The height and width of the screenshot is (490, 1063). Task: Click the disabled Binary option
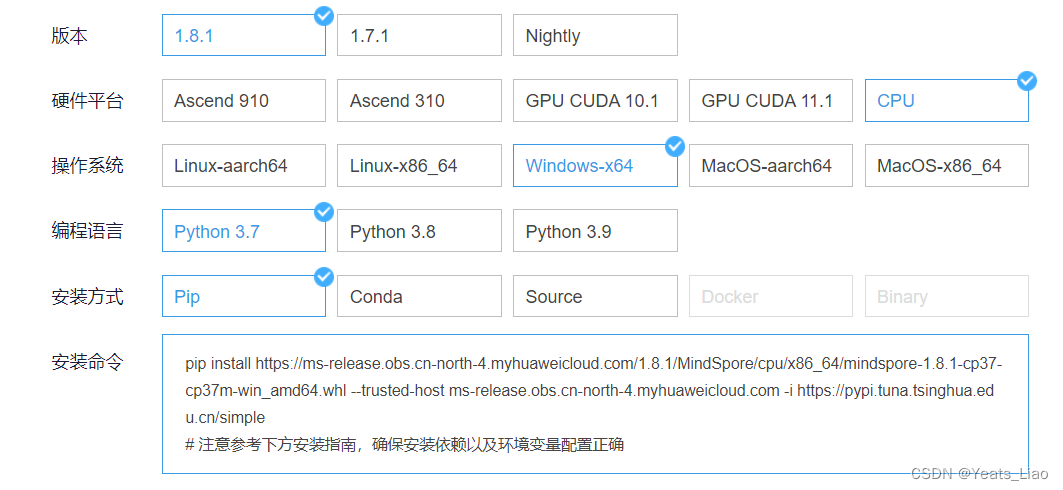(946, 296)
